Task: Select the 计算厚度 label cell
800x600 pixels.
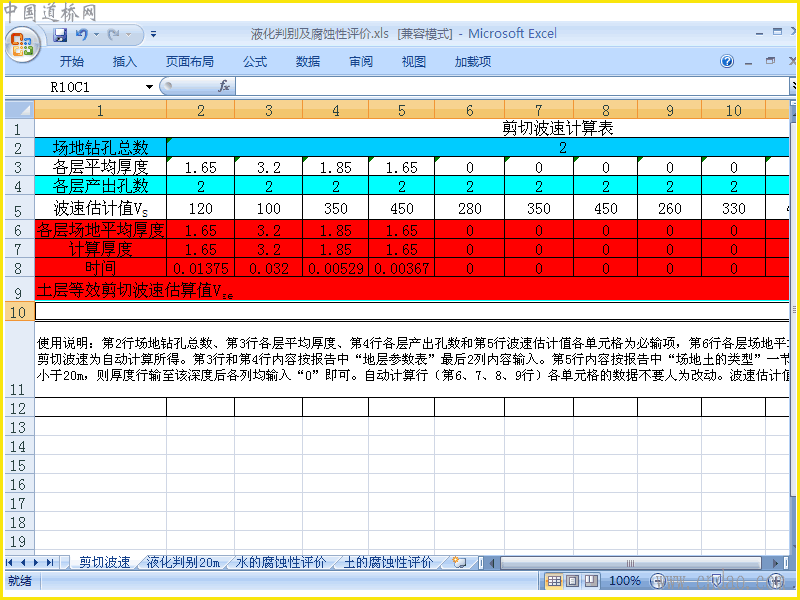Action: [101, 249]
